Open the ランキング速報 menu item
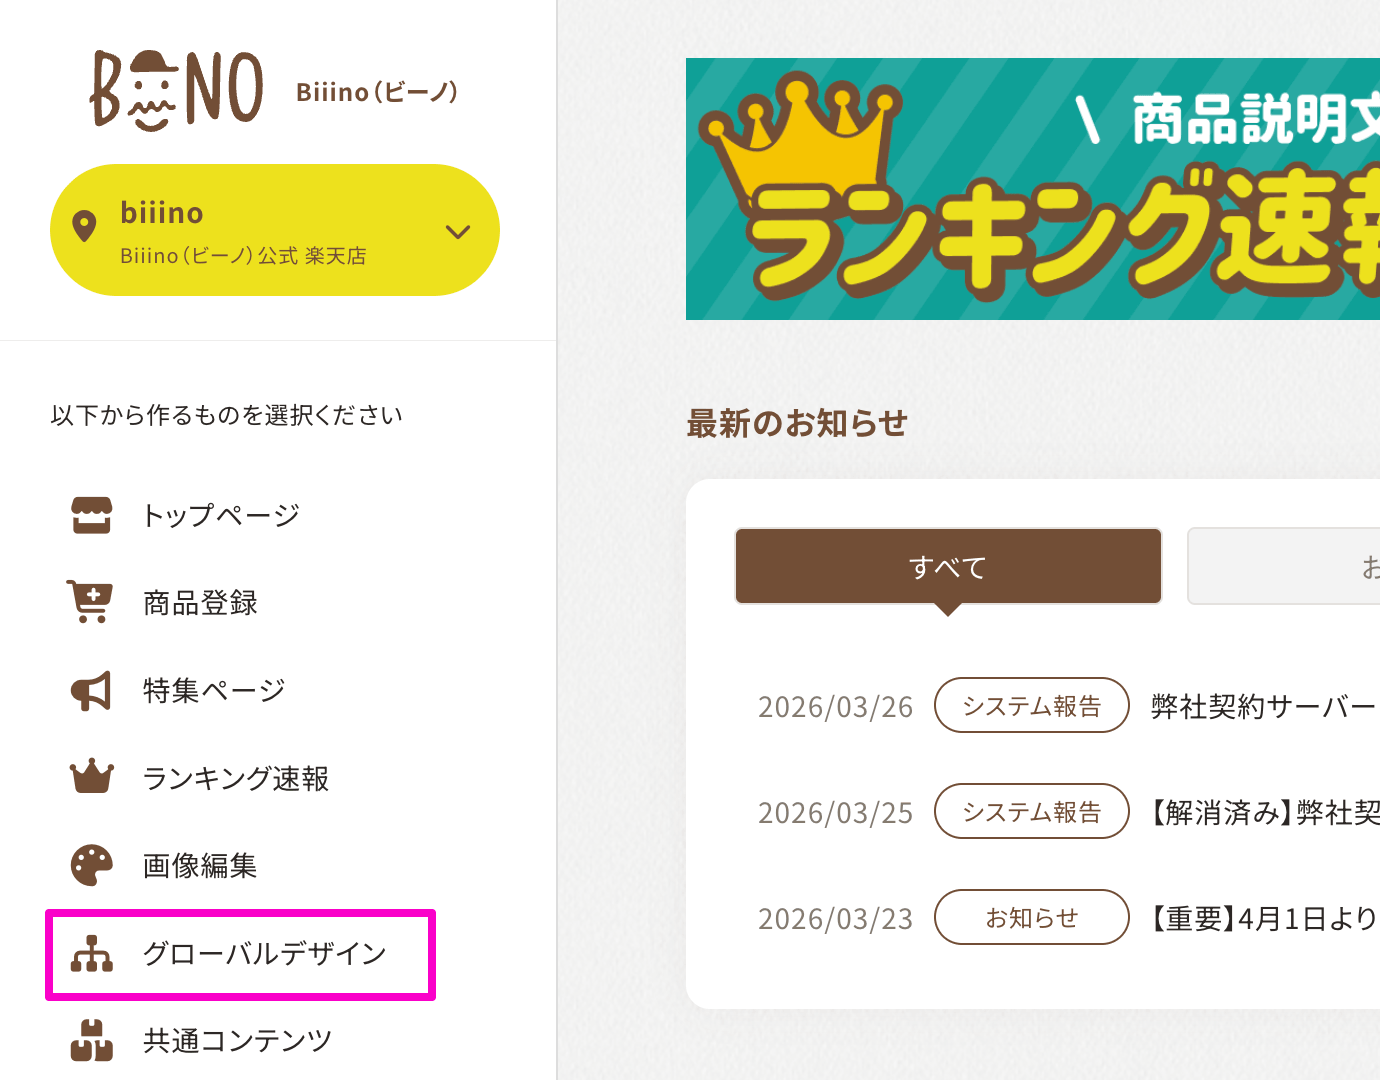Viewport: 1380px width, 1080px height. coord(236,778)
